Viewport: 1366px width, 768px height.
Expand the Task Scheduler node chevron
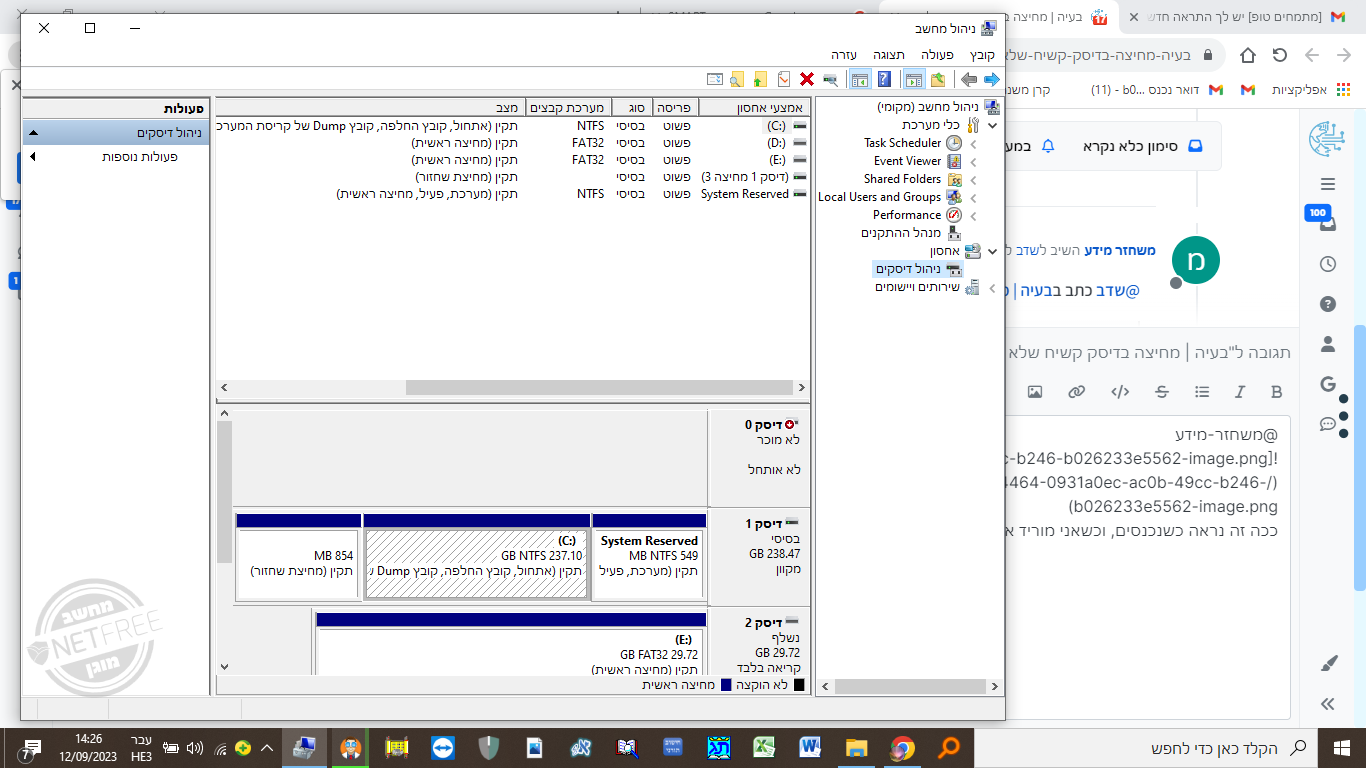[974, 143]
